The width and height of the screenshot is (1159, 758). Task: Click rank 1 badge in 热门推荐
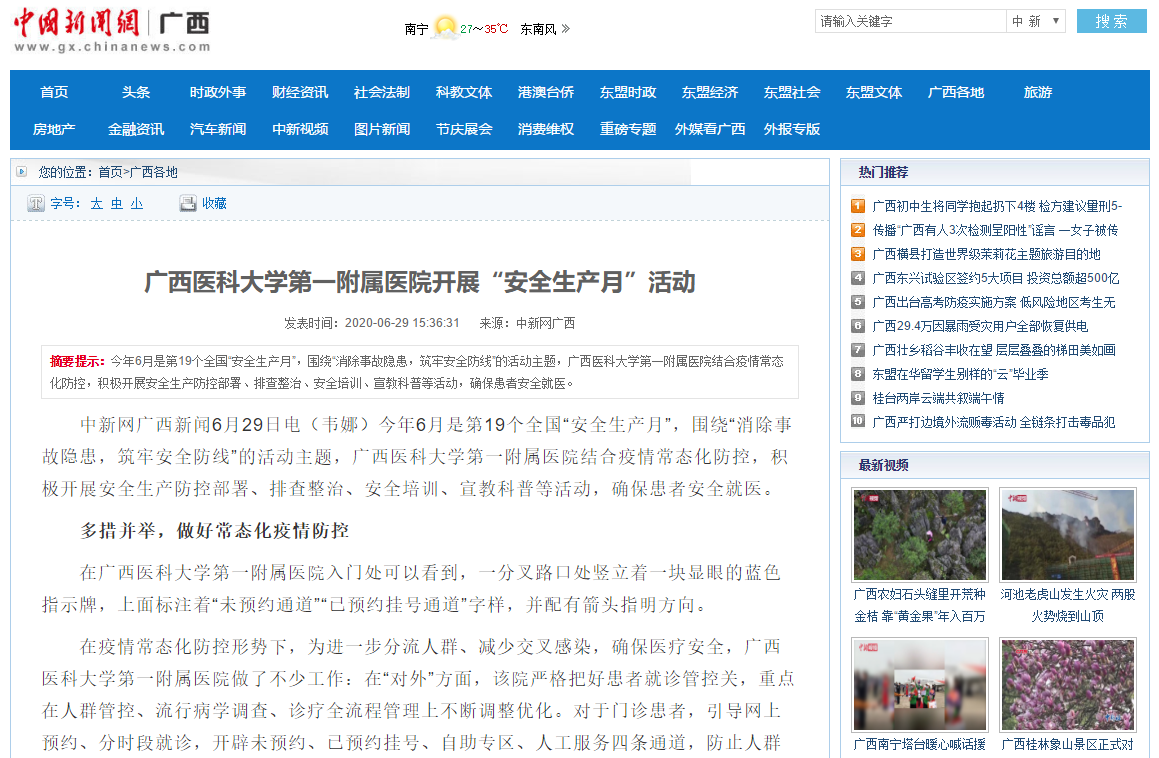[857, 206]
